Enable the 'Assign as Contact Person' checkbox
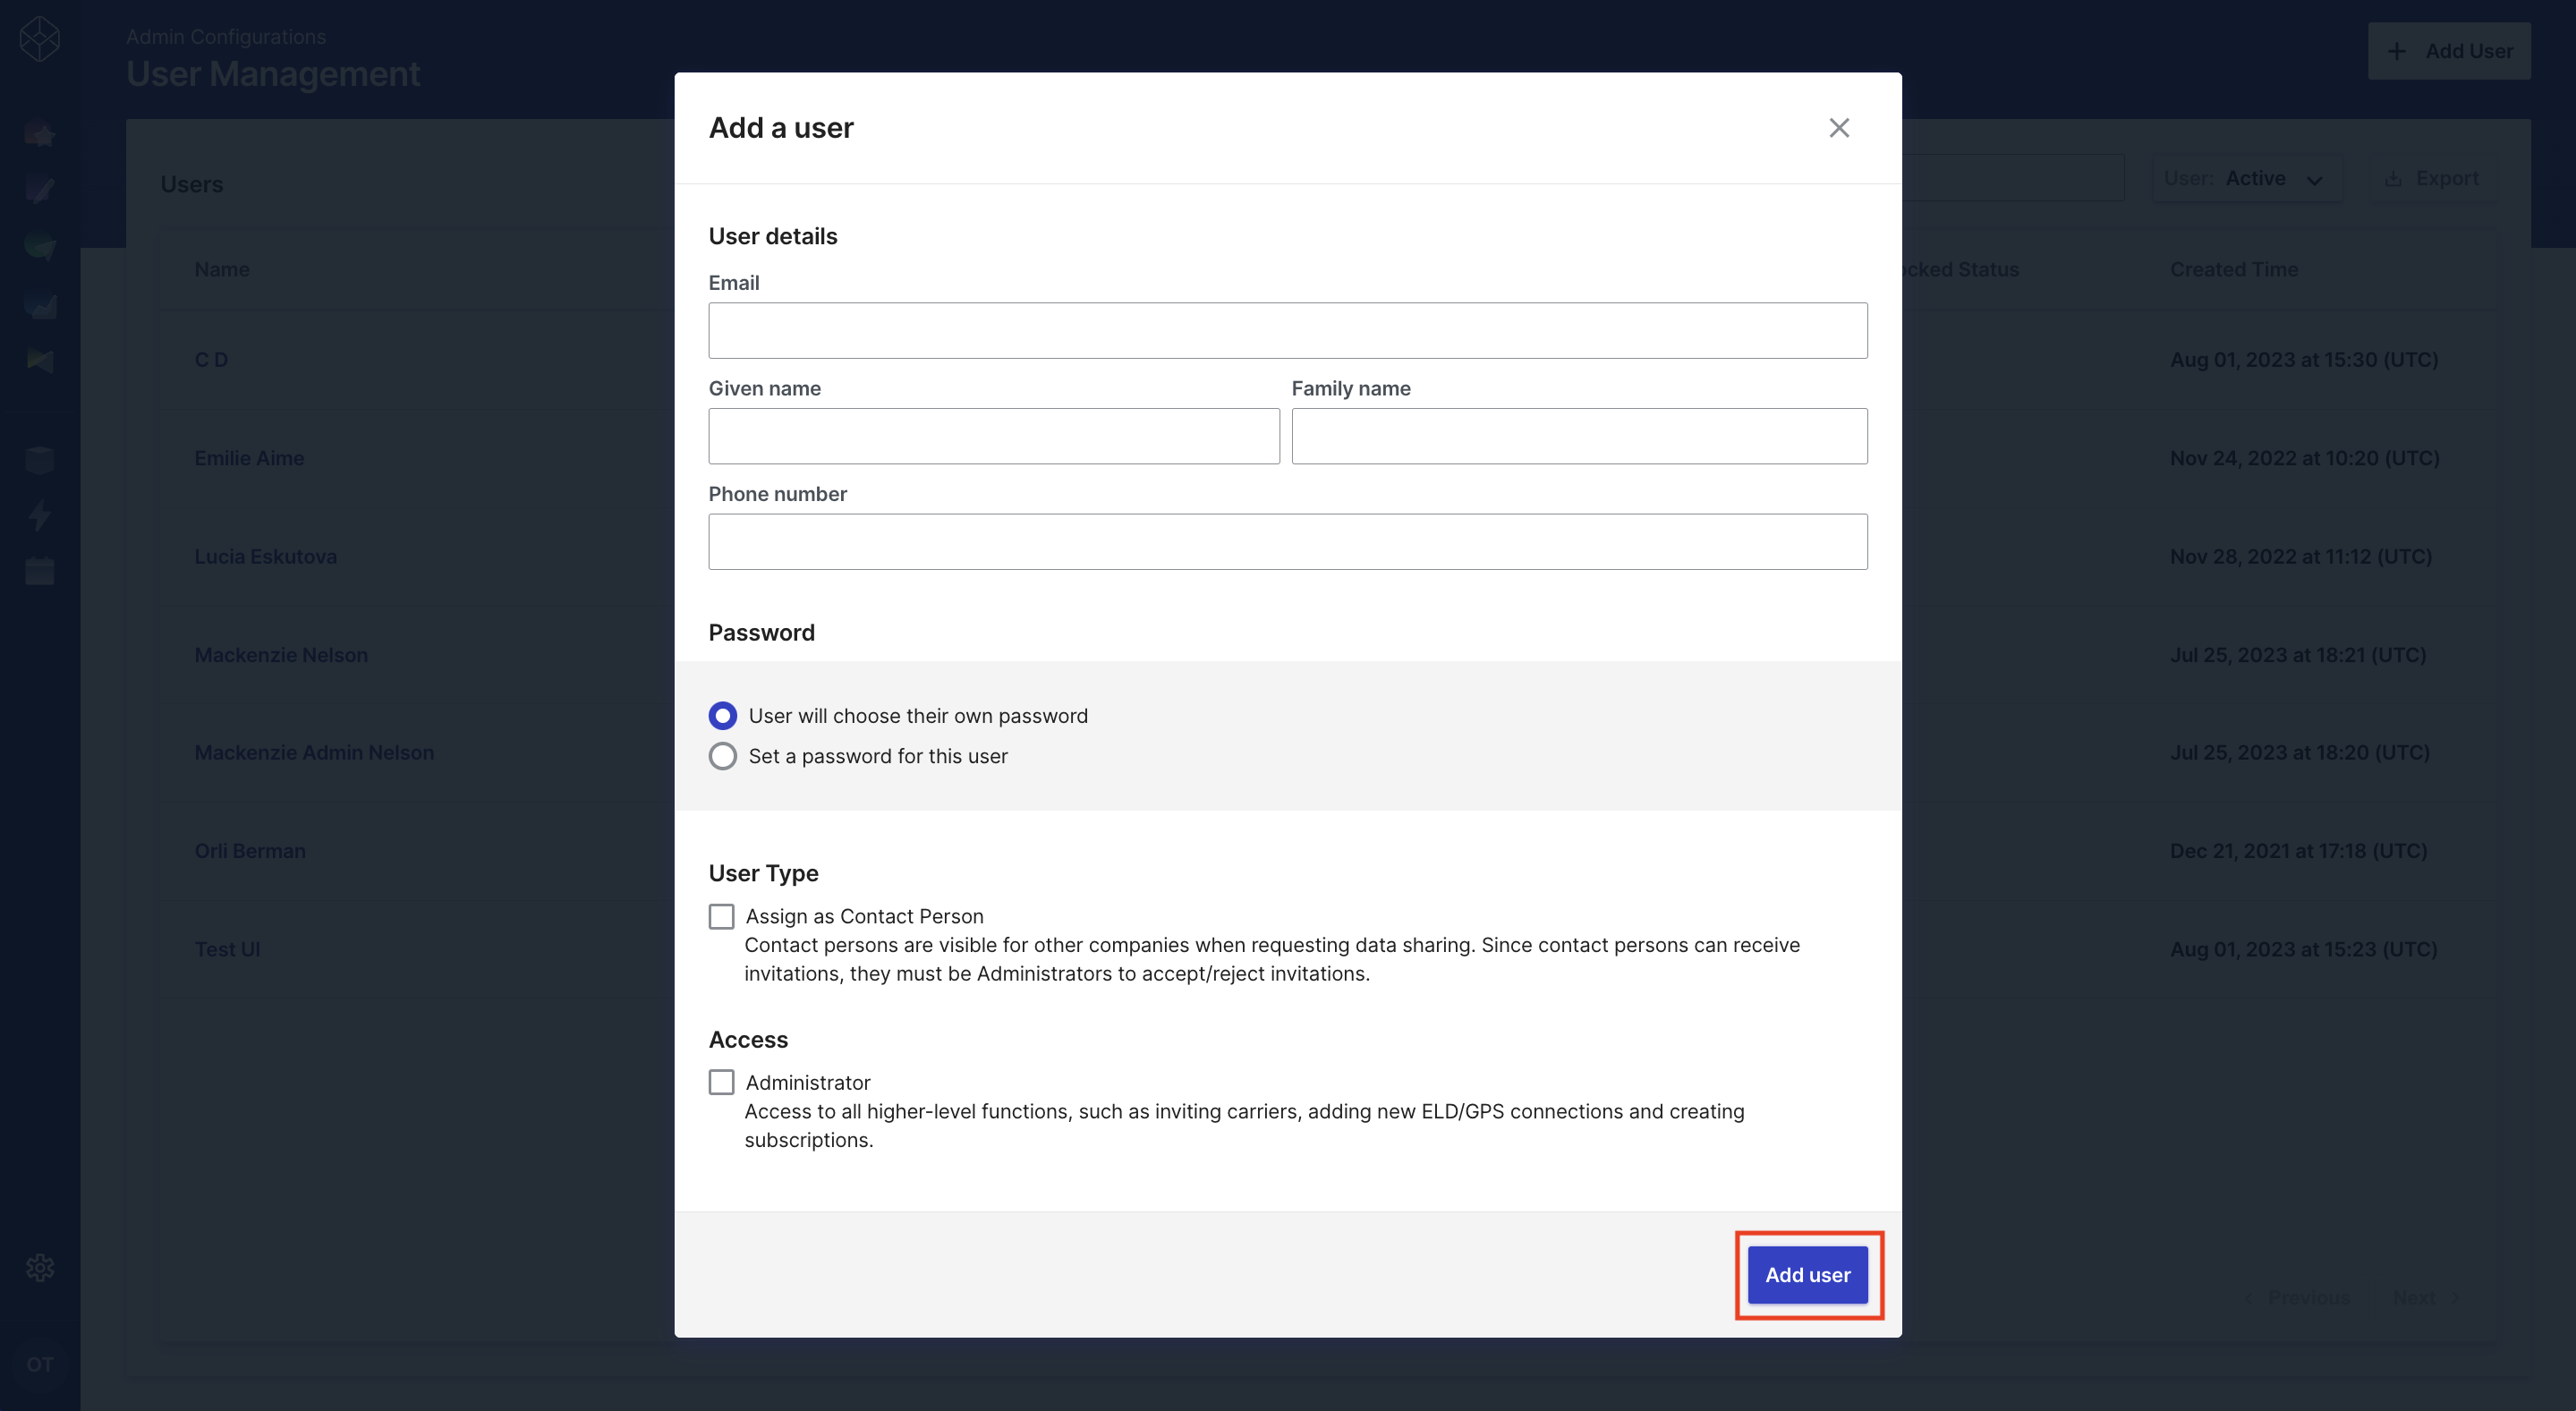Screen dimensions: 2576x1411 coord(722,915)
